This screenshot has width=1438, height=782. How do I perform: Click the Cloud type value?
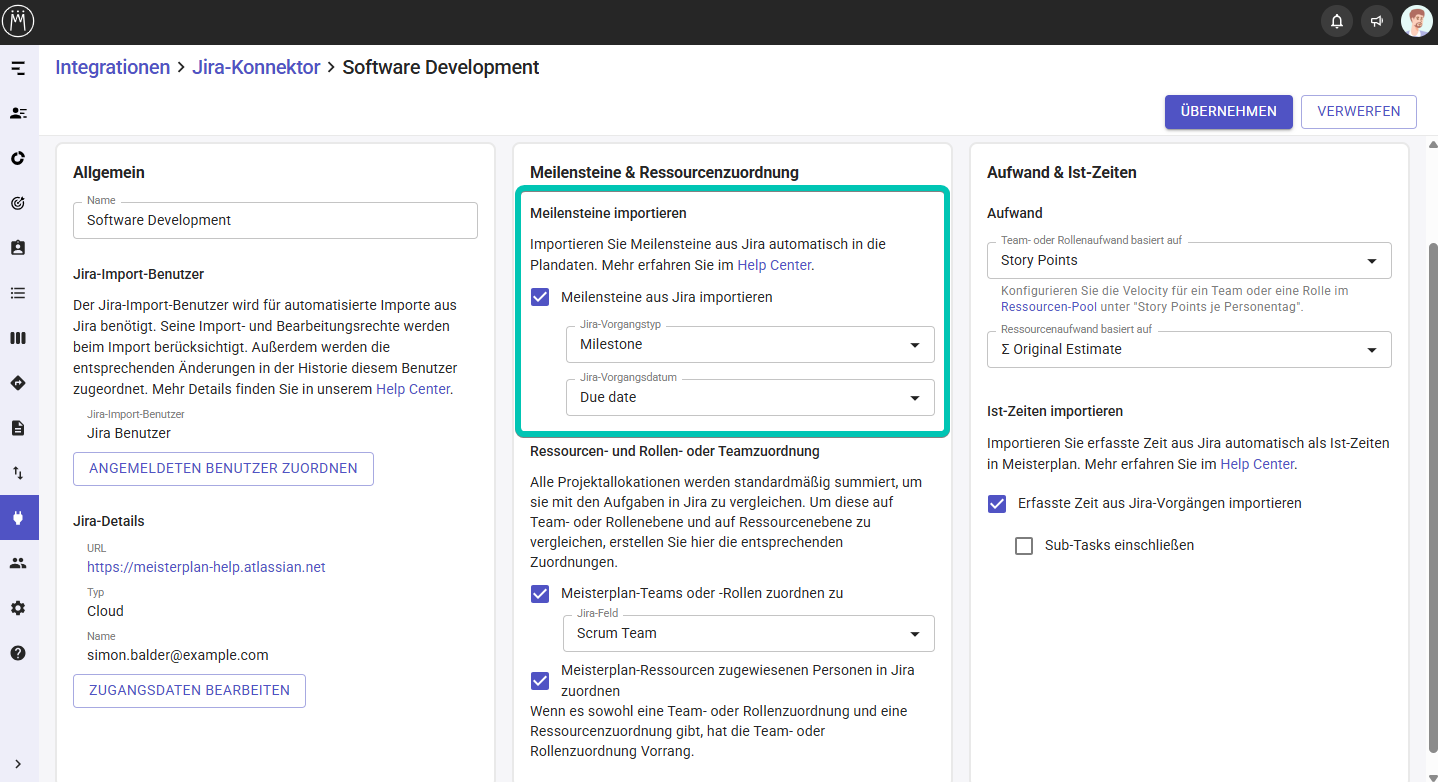[x=105, y=611]
